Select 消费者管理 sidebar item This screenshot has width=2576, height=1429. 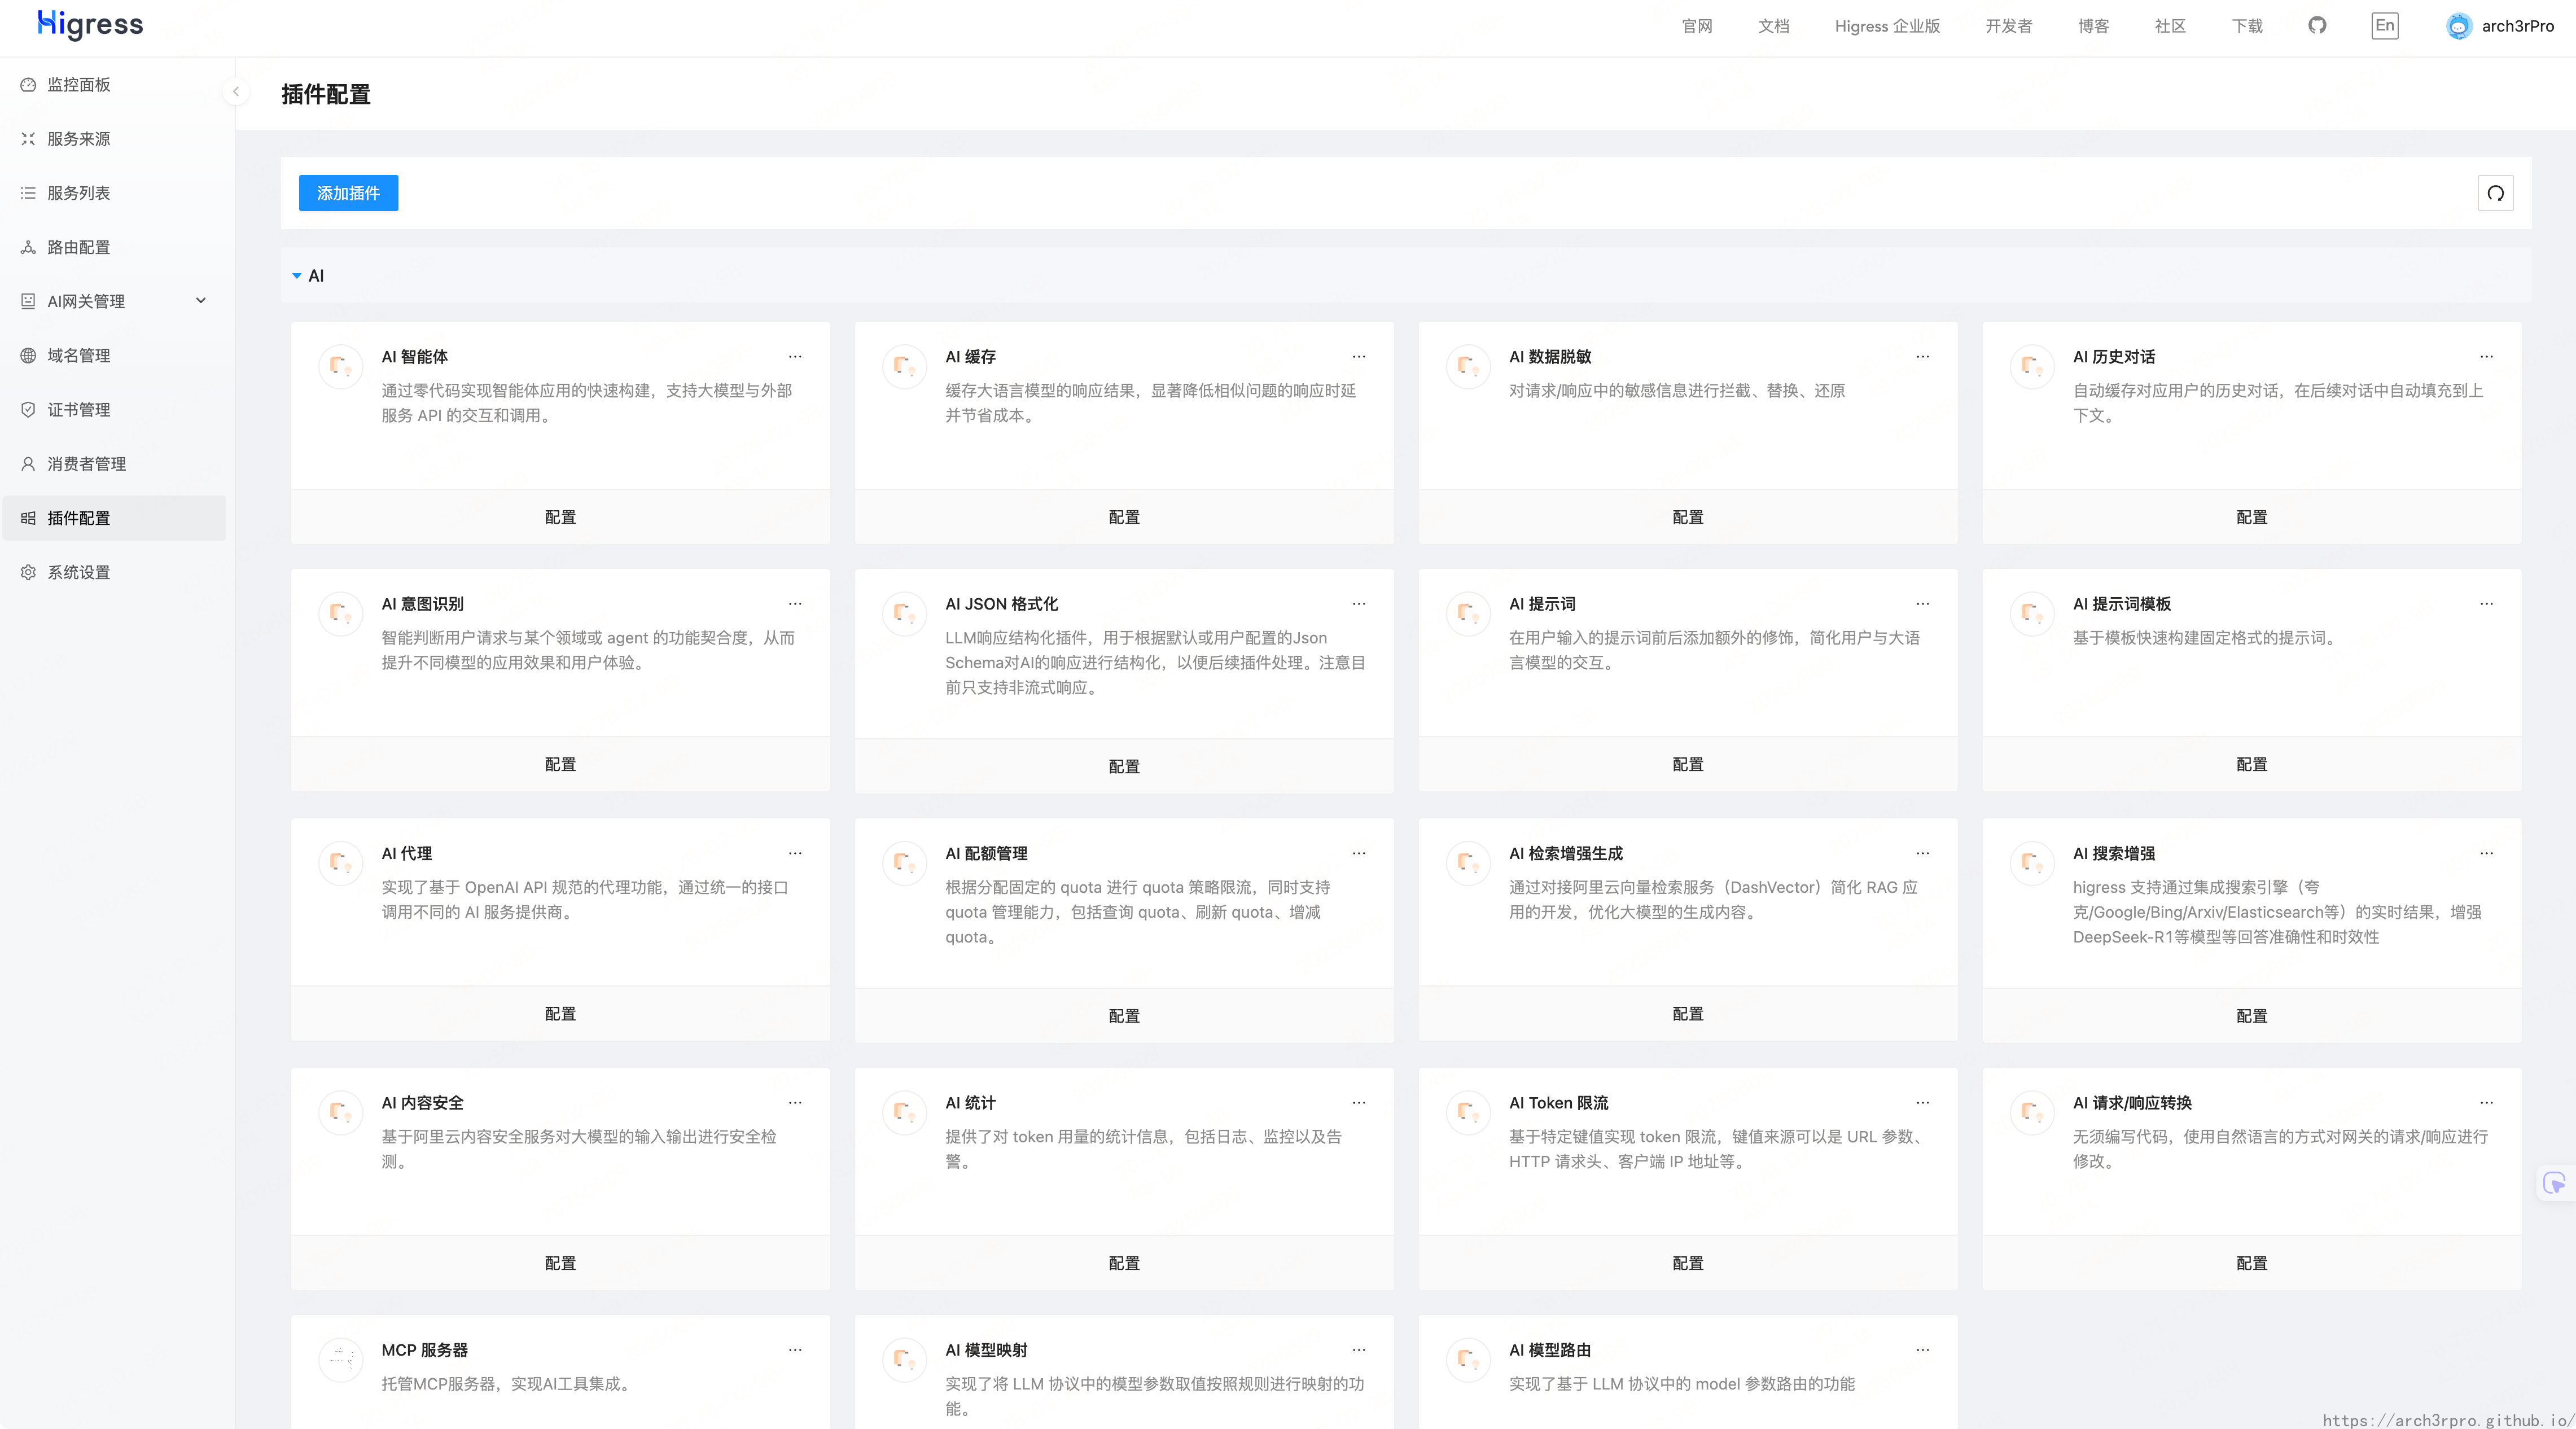(x=86, y=464)
